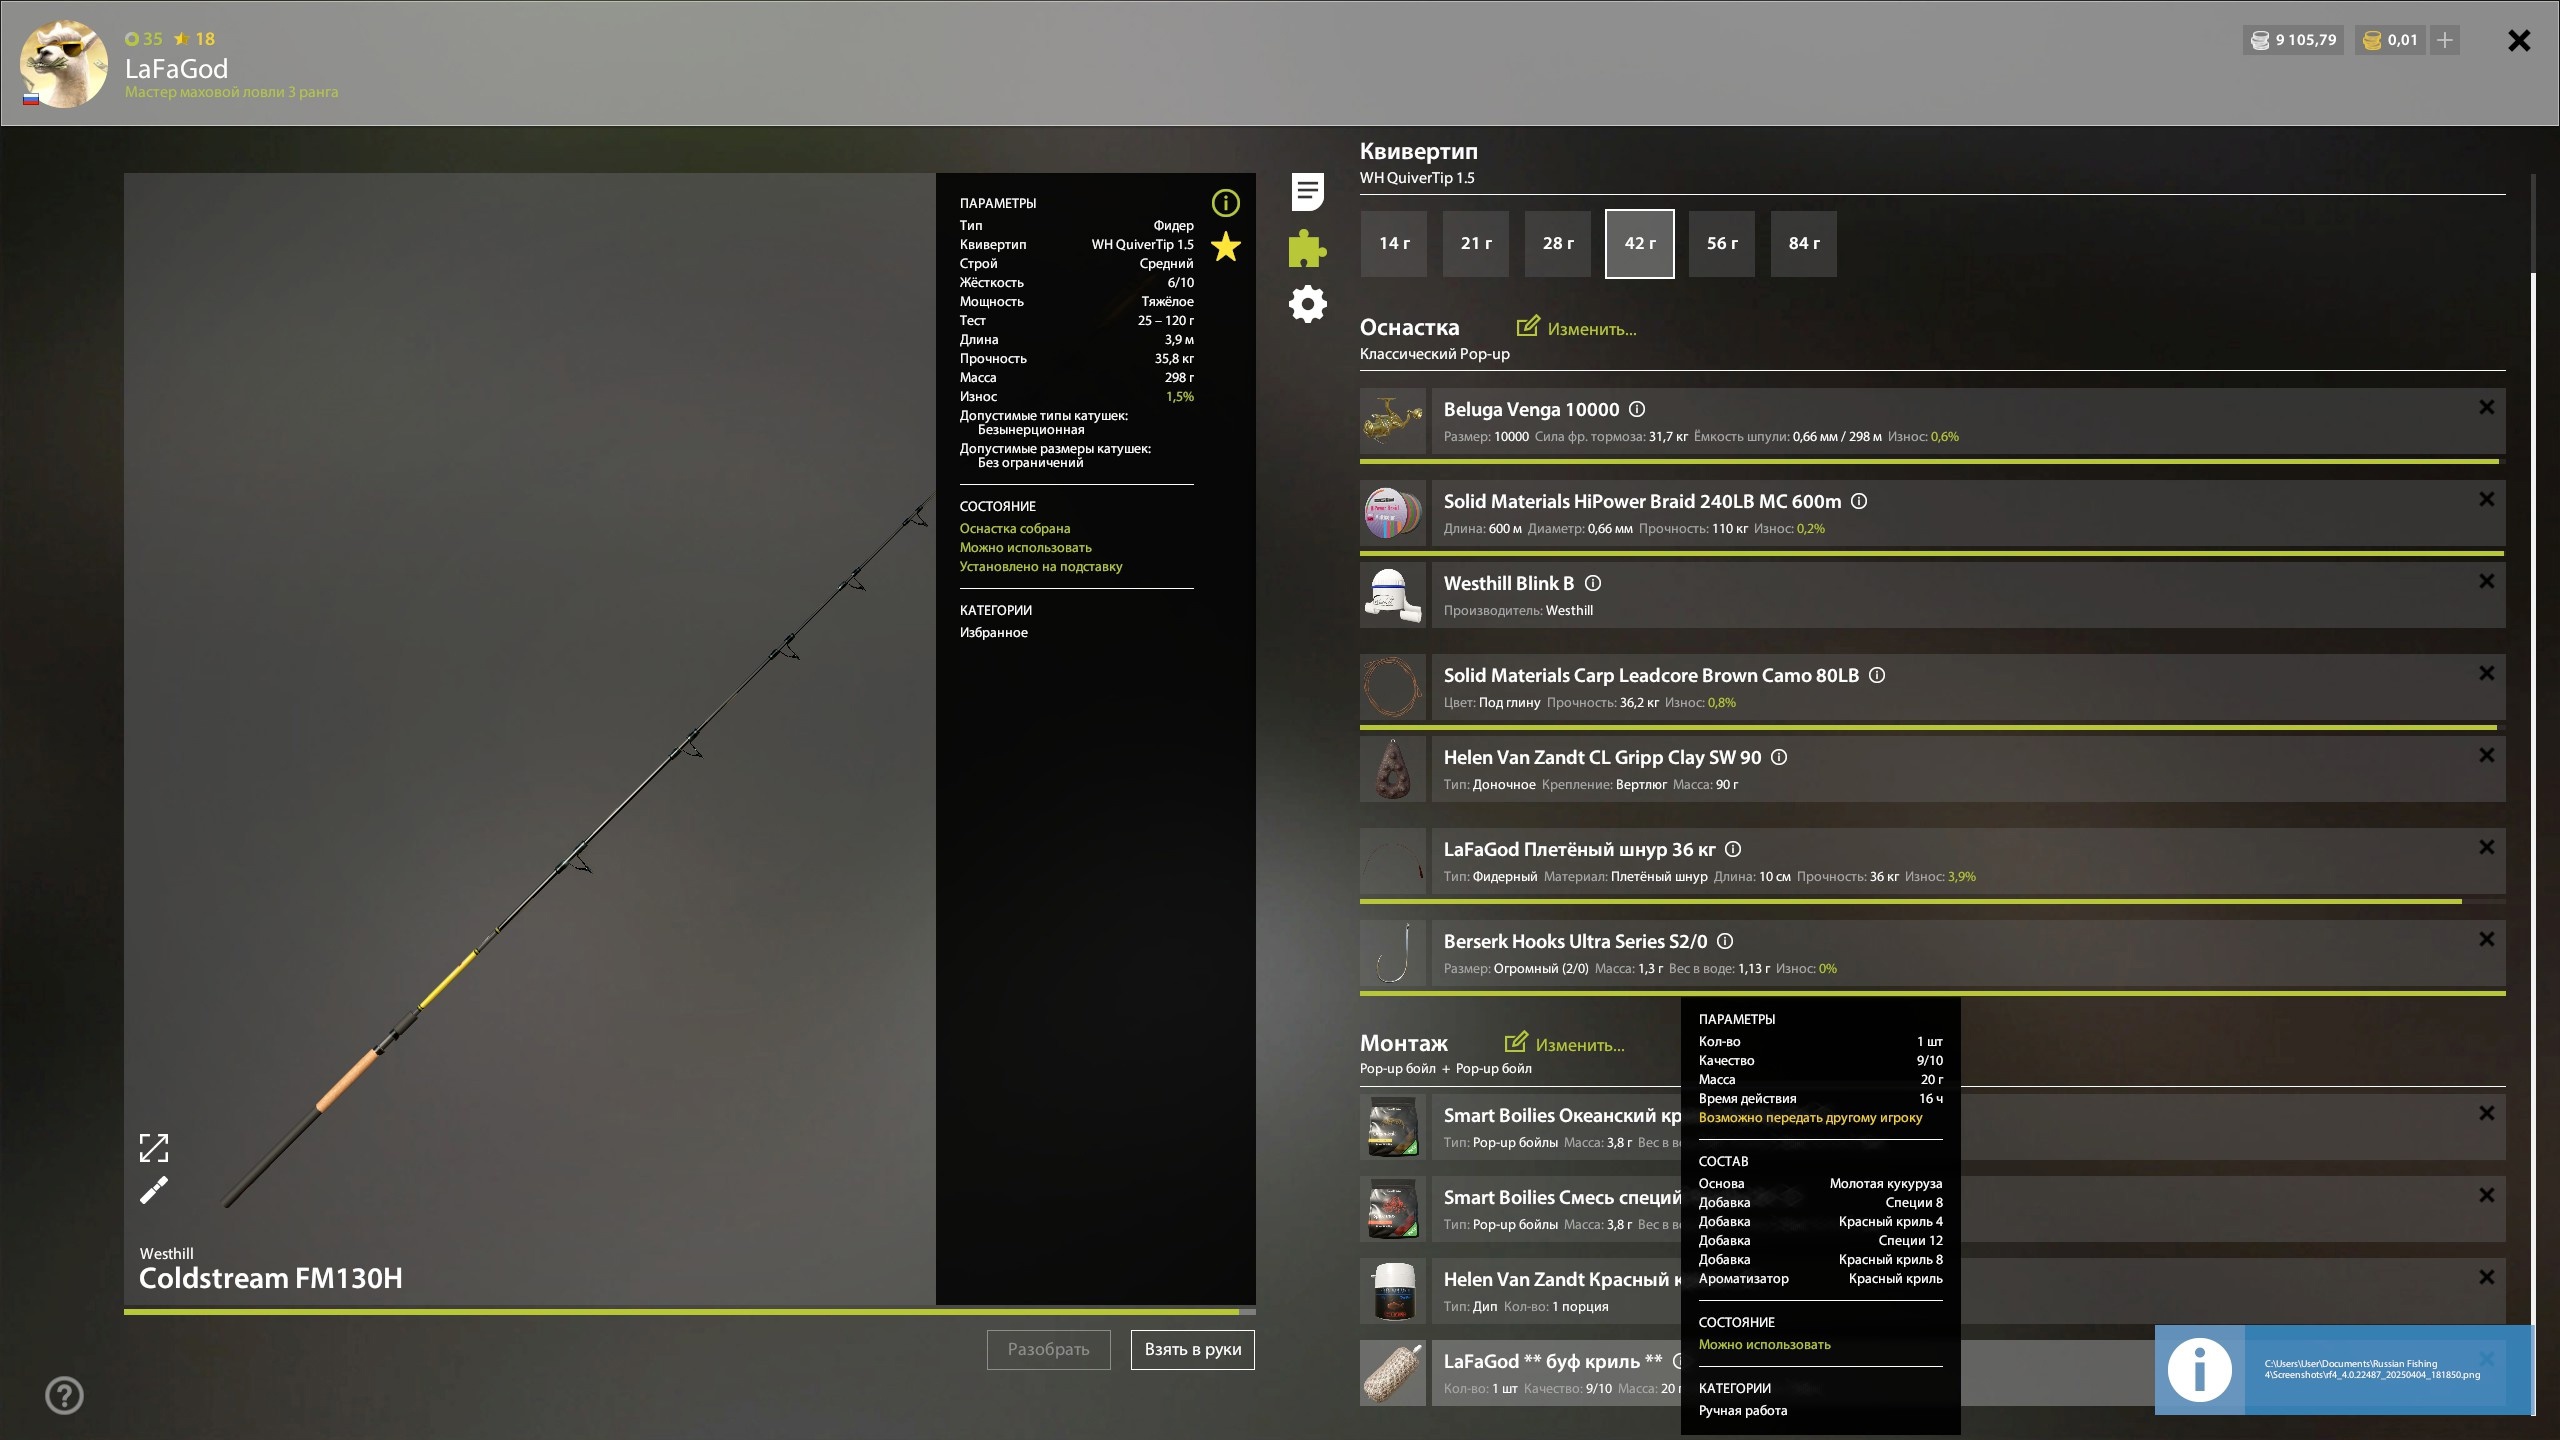Open the gear settings icon beside rod panel
Screen dimensions: 2560x1440
pyautogui.click(x=1307, y=304)
